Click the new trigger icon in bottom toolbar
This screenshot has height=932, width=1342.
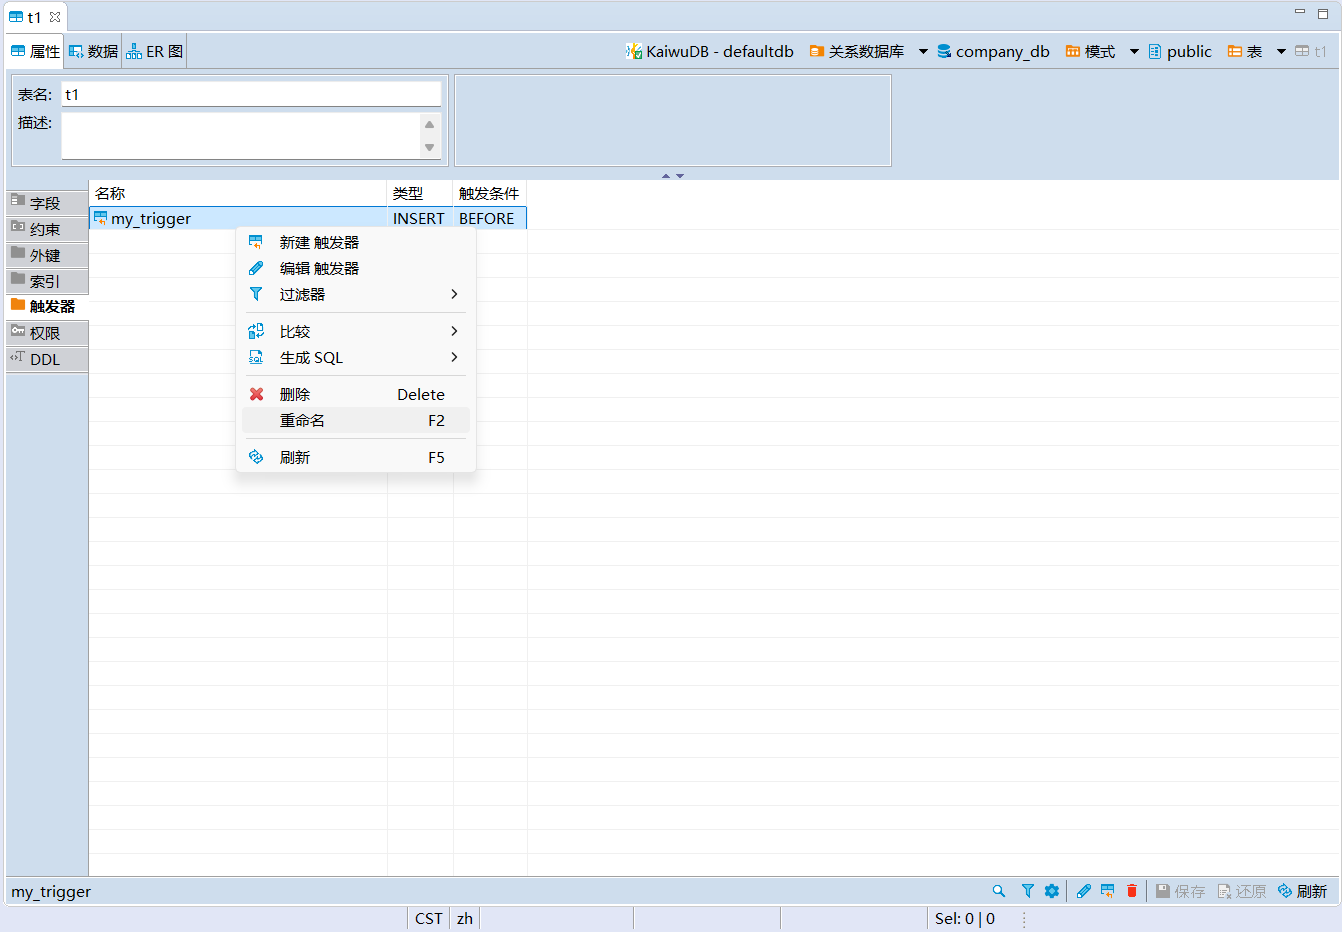pos(1107,891)
